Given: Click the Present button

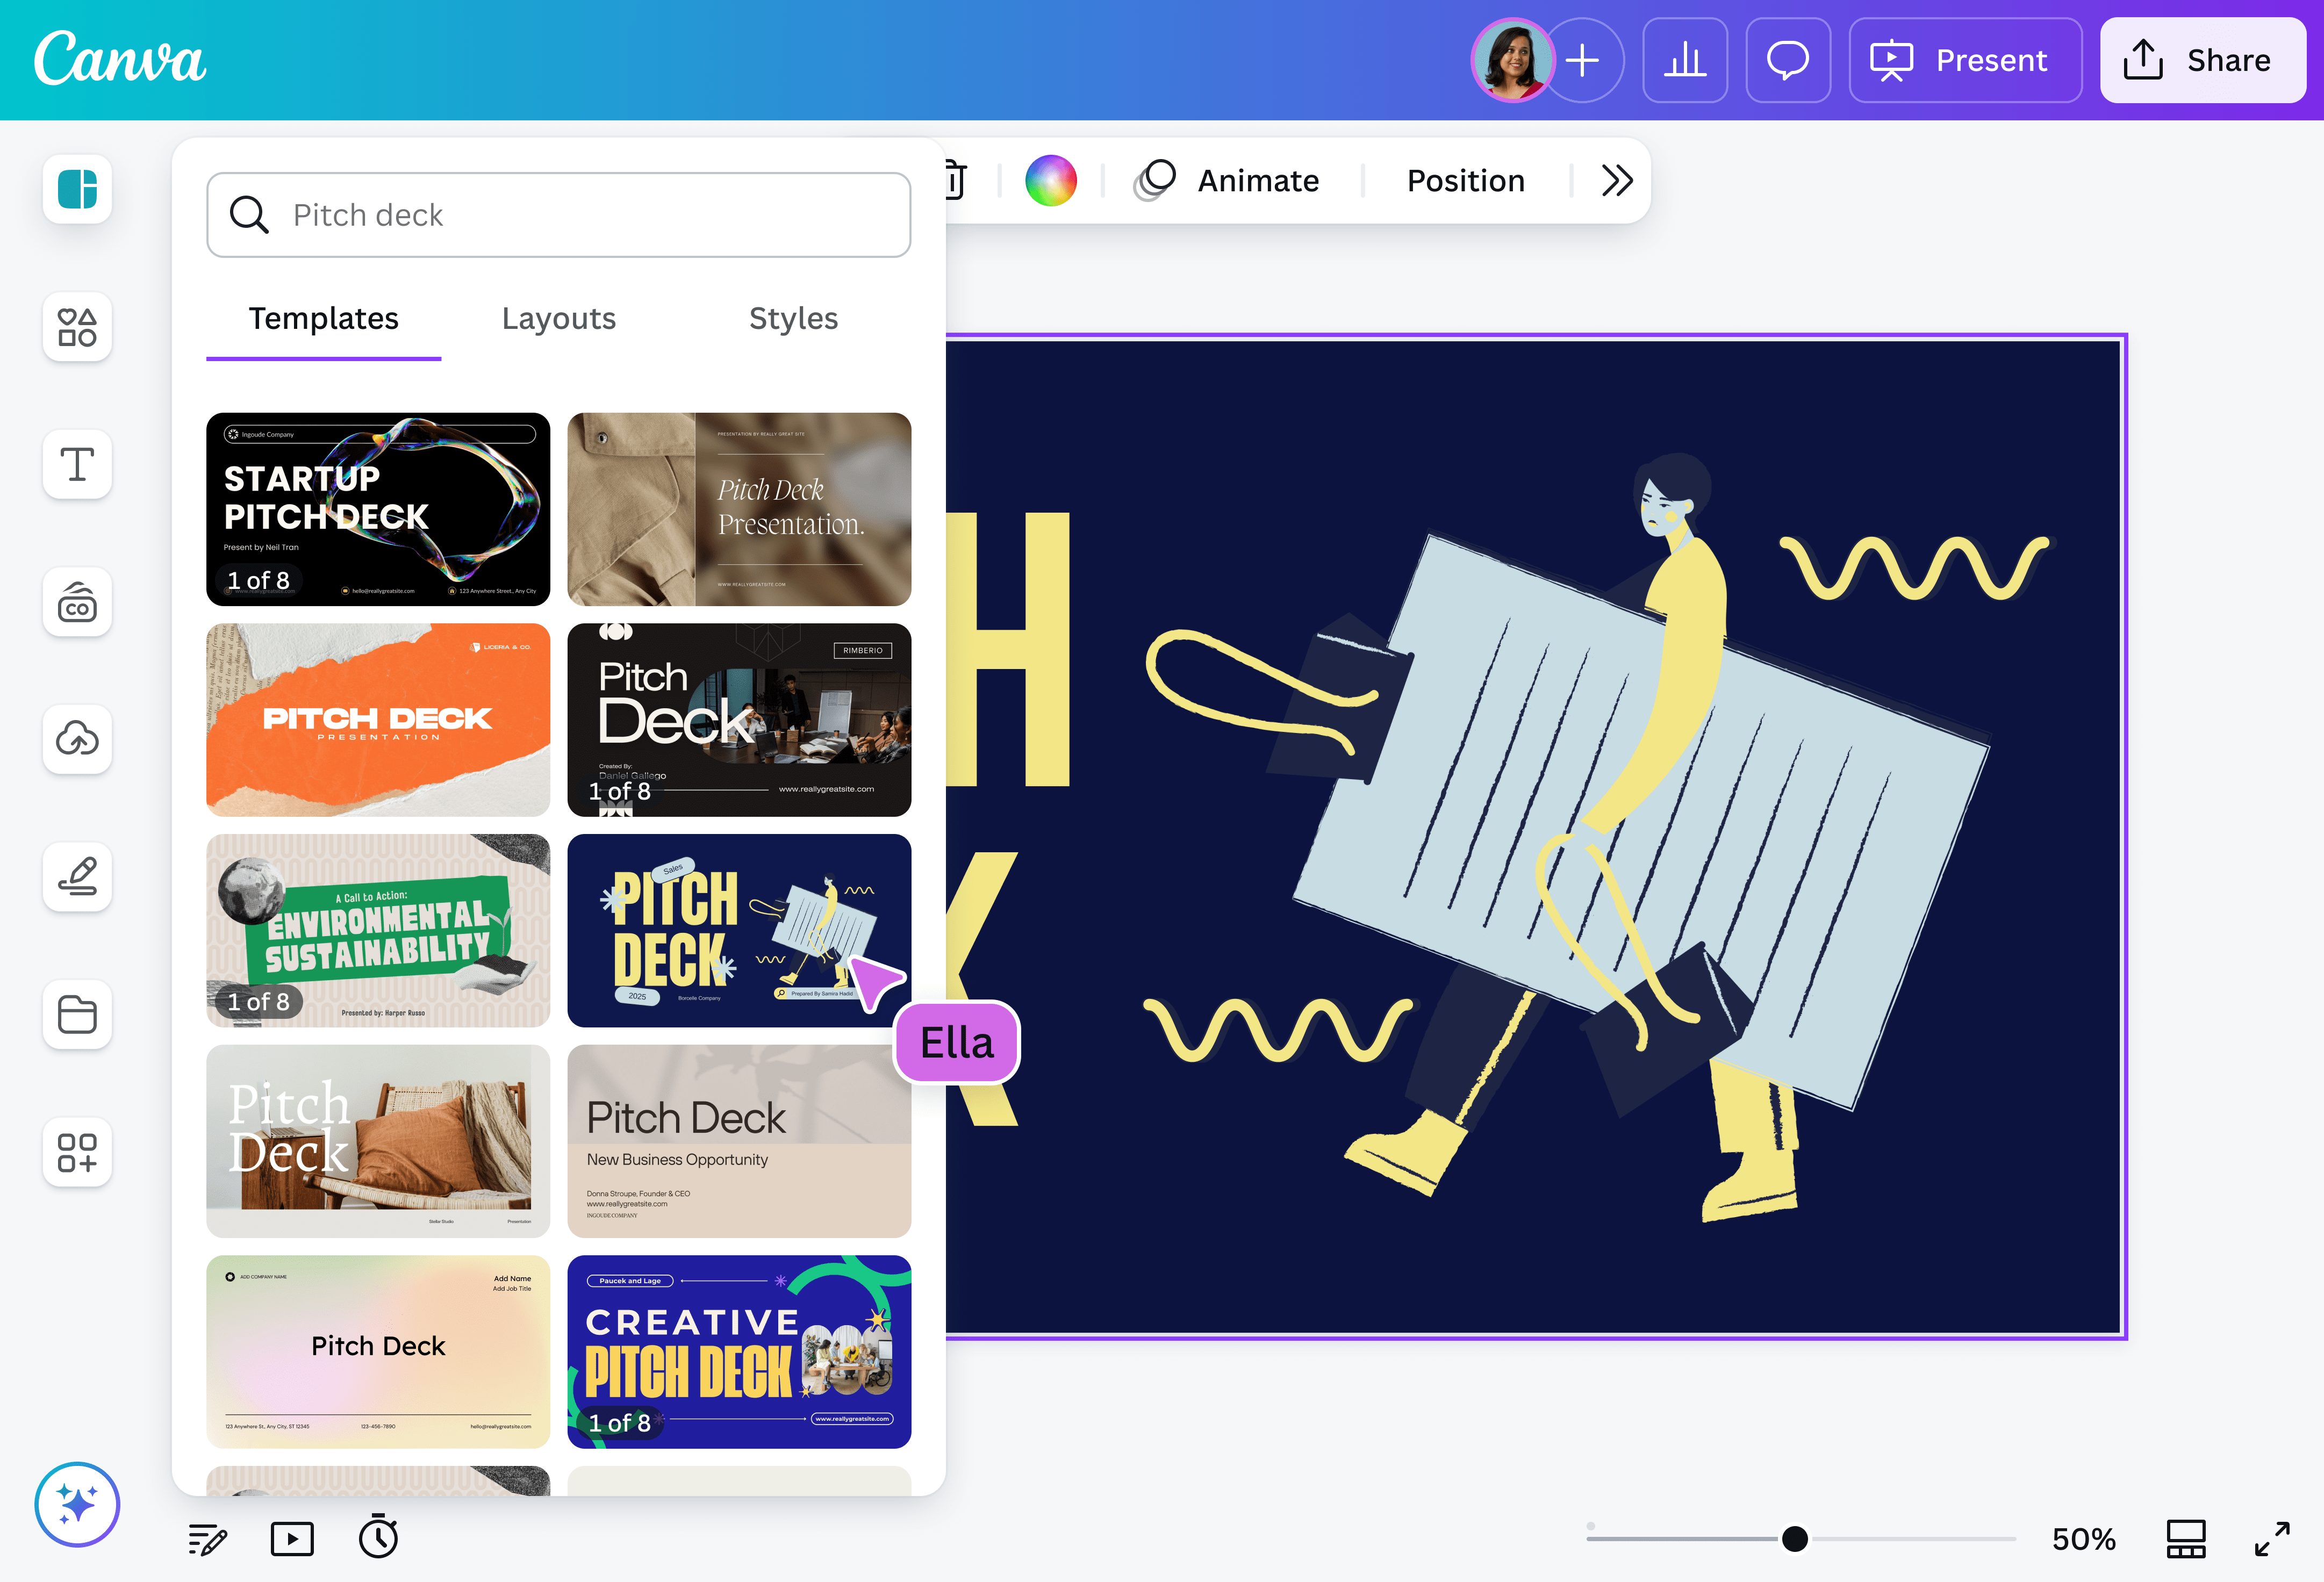Looking at the screenshot, I should [1964, 60].
